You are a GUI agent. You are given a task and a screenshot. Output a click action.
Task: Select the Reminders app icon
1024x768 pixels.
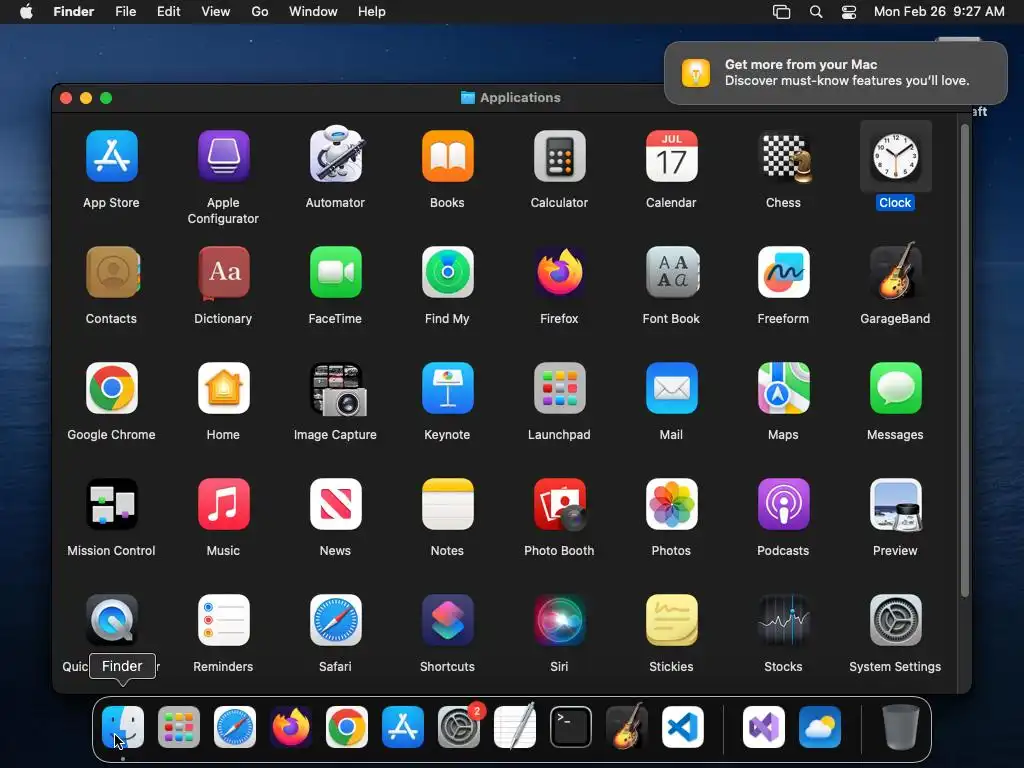click(x=223, y=620)
